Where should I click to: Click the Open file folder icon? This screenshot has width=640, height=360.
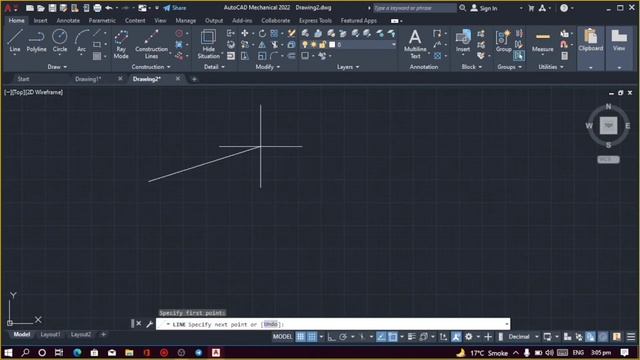point(41,8)
